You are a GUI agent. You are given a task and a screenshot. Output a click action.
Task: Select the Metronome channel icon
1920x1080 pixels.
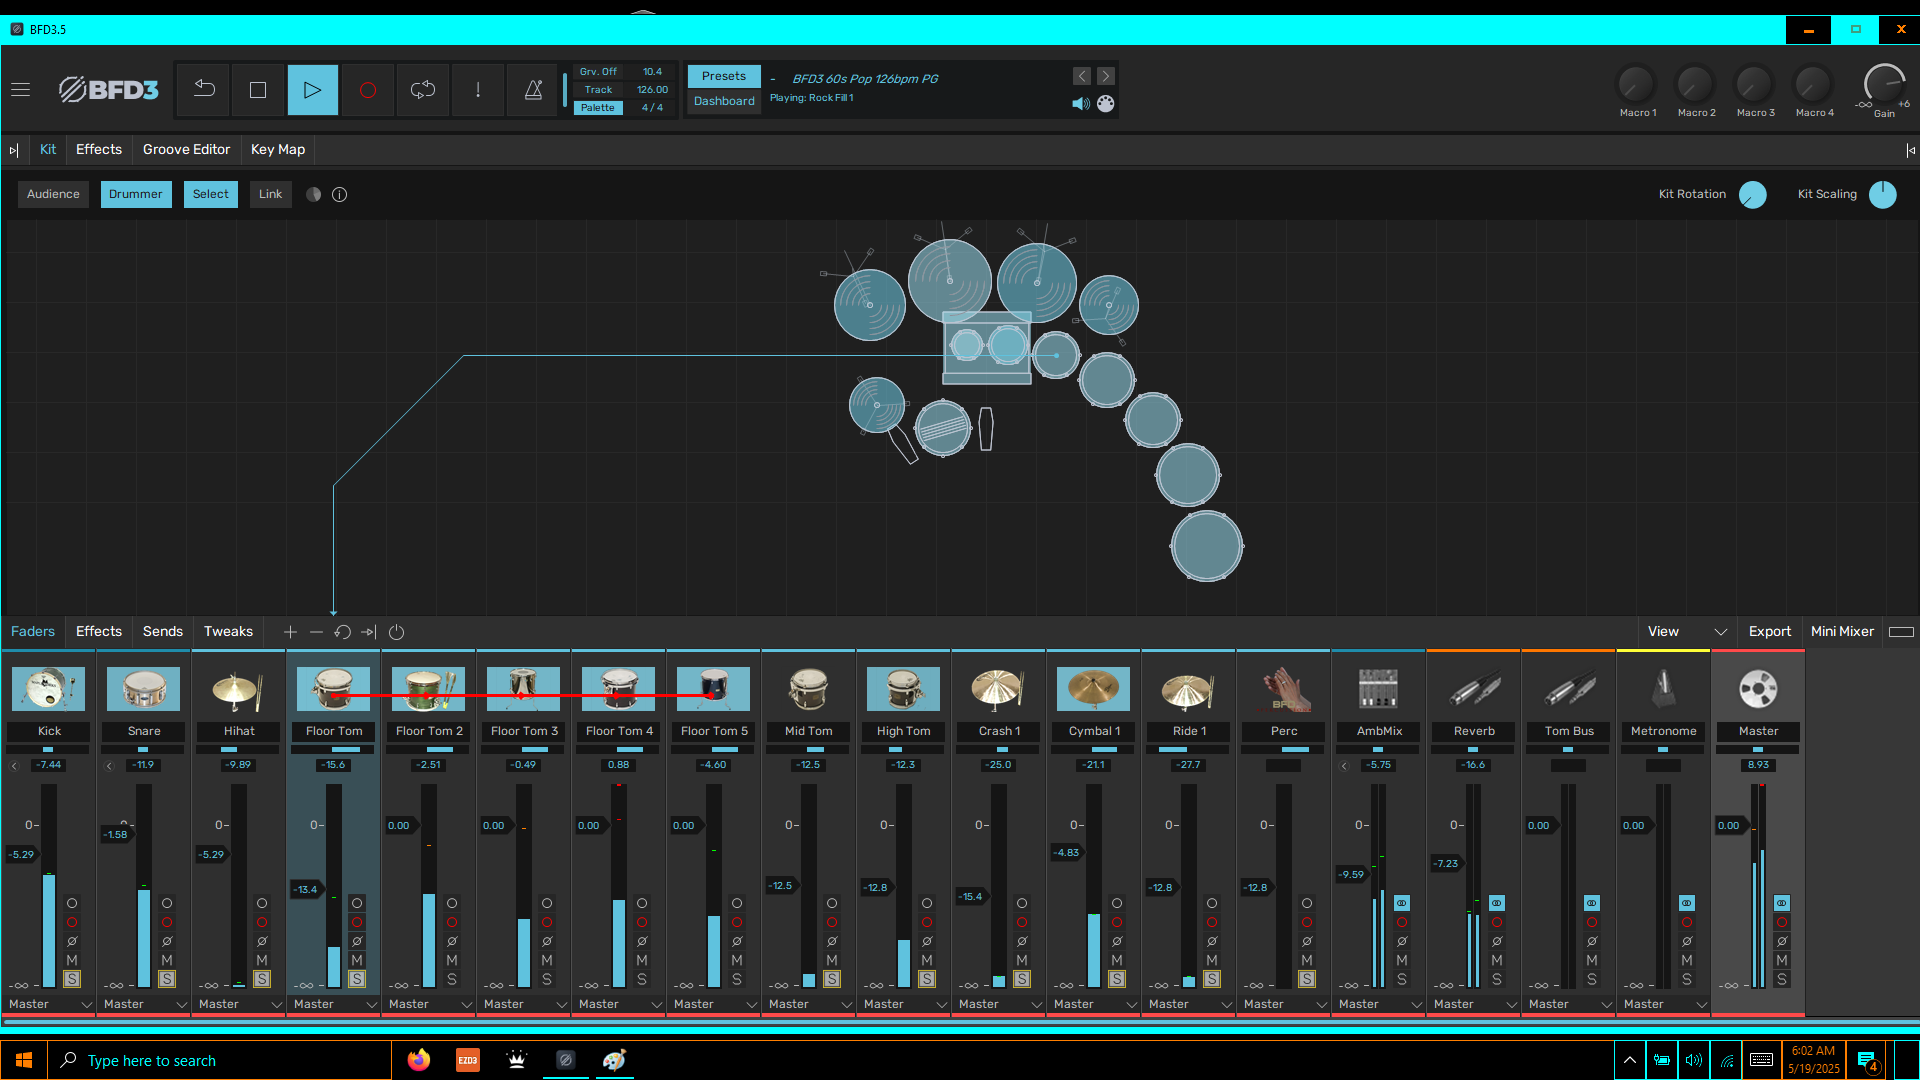pyautogui.click(x=1664, y=689)
